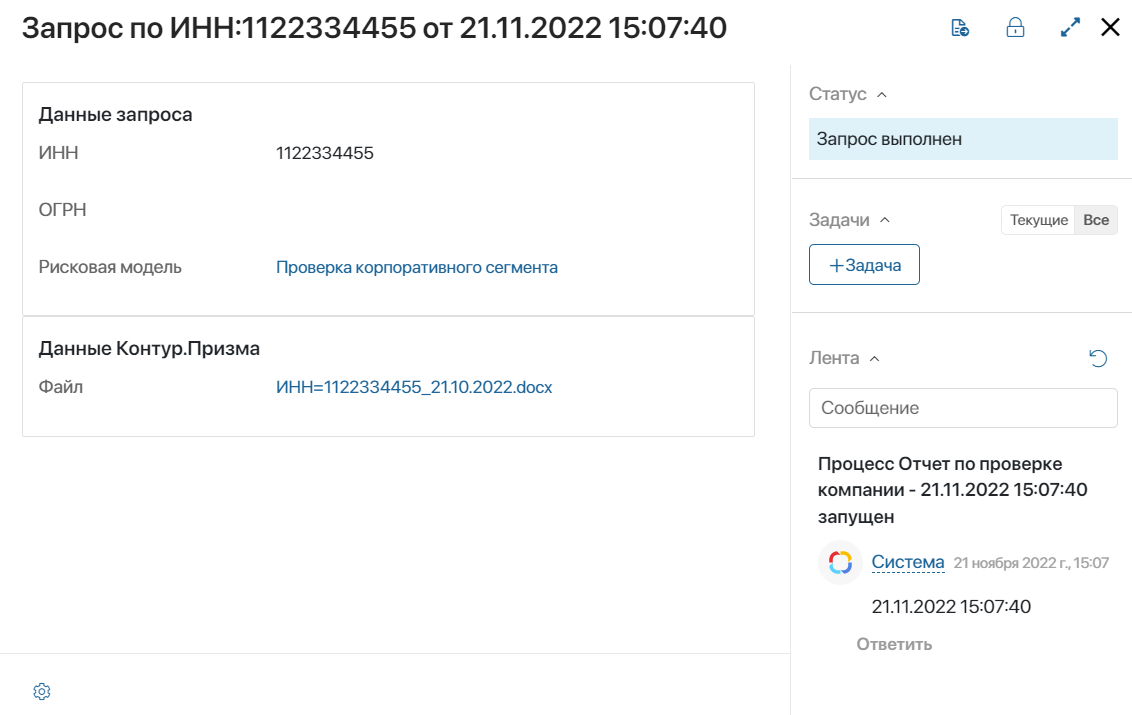This screenshot has height=715, width=1132.
Task: Close the request card
Action: click(1110, 27)
